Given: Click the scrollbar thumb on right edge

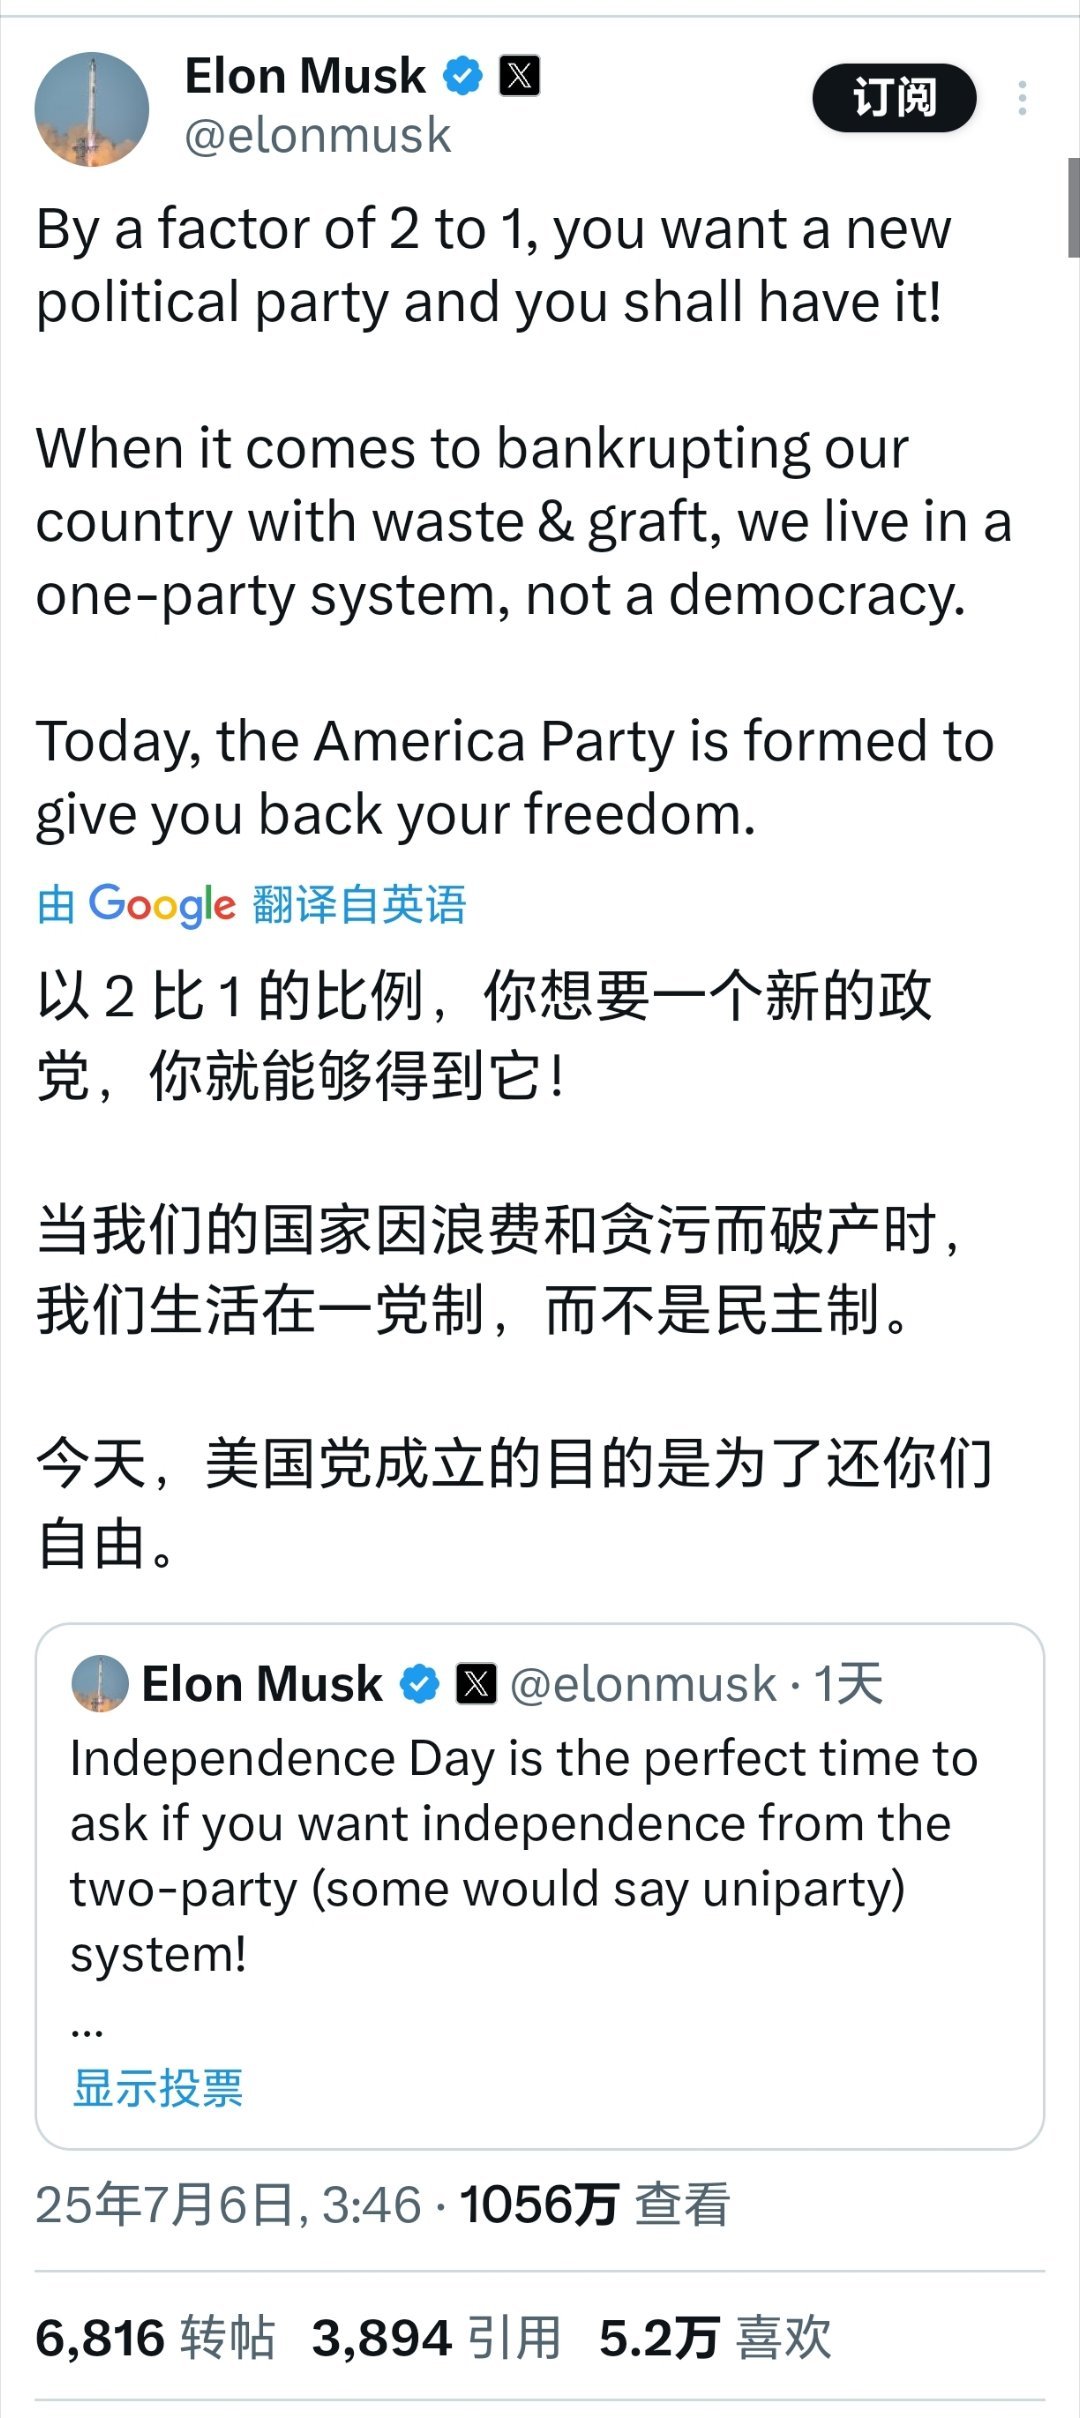Looking at the screenshot, I should point(1073,208).
